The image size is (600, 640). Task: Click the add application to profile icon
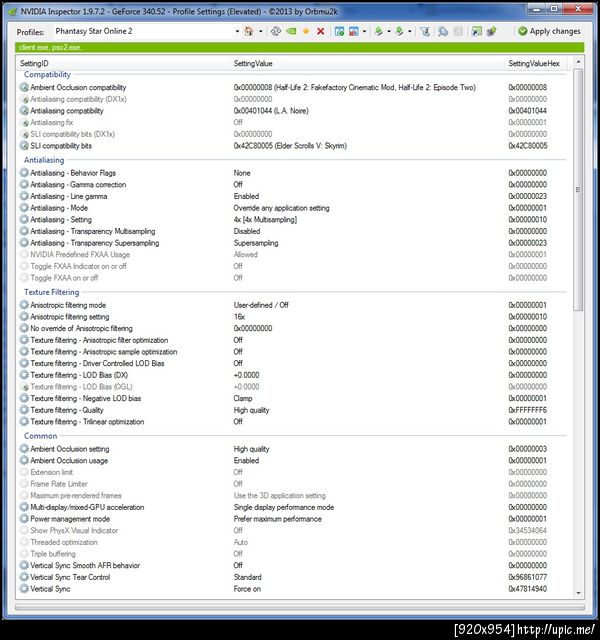tap(339, 31)
